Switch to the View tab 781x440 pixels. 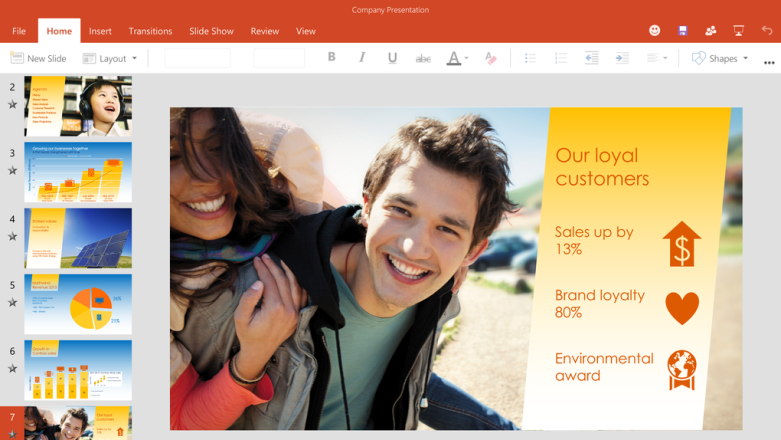click(306, 31)
